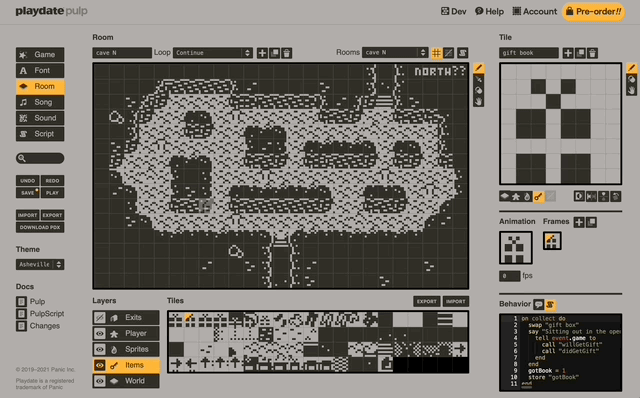Rotate the tile
The width and height of the screenshot is (640, 398).
tap(616, 196)
